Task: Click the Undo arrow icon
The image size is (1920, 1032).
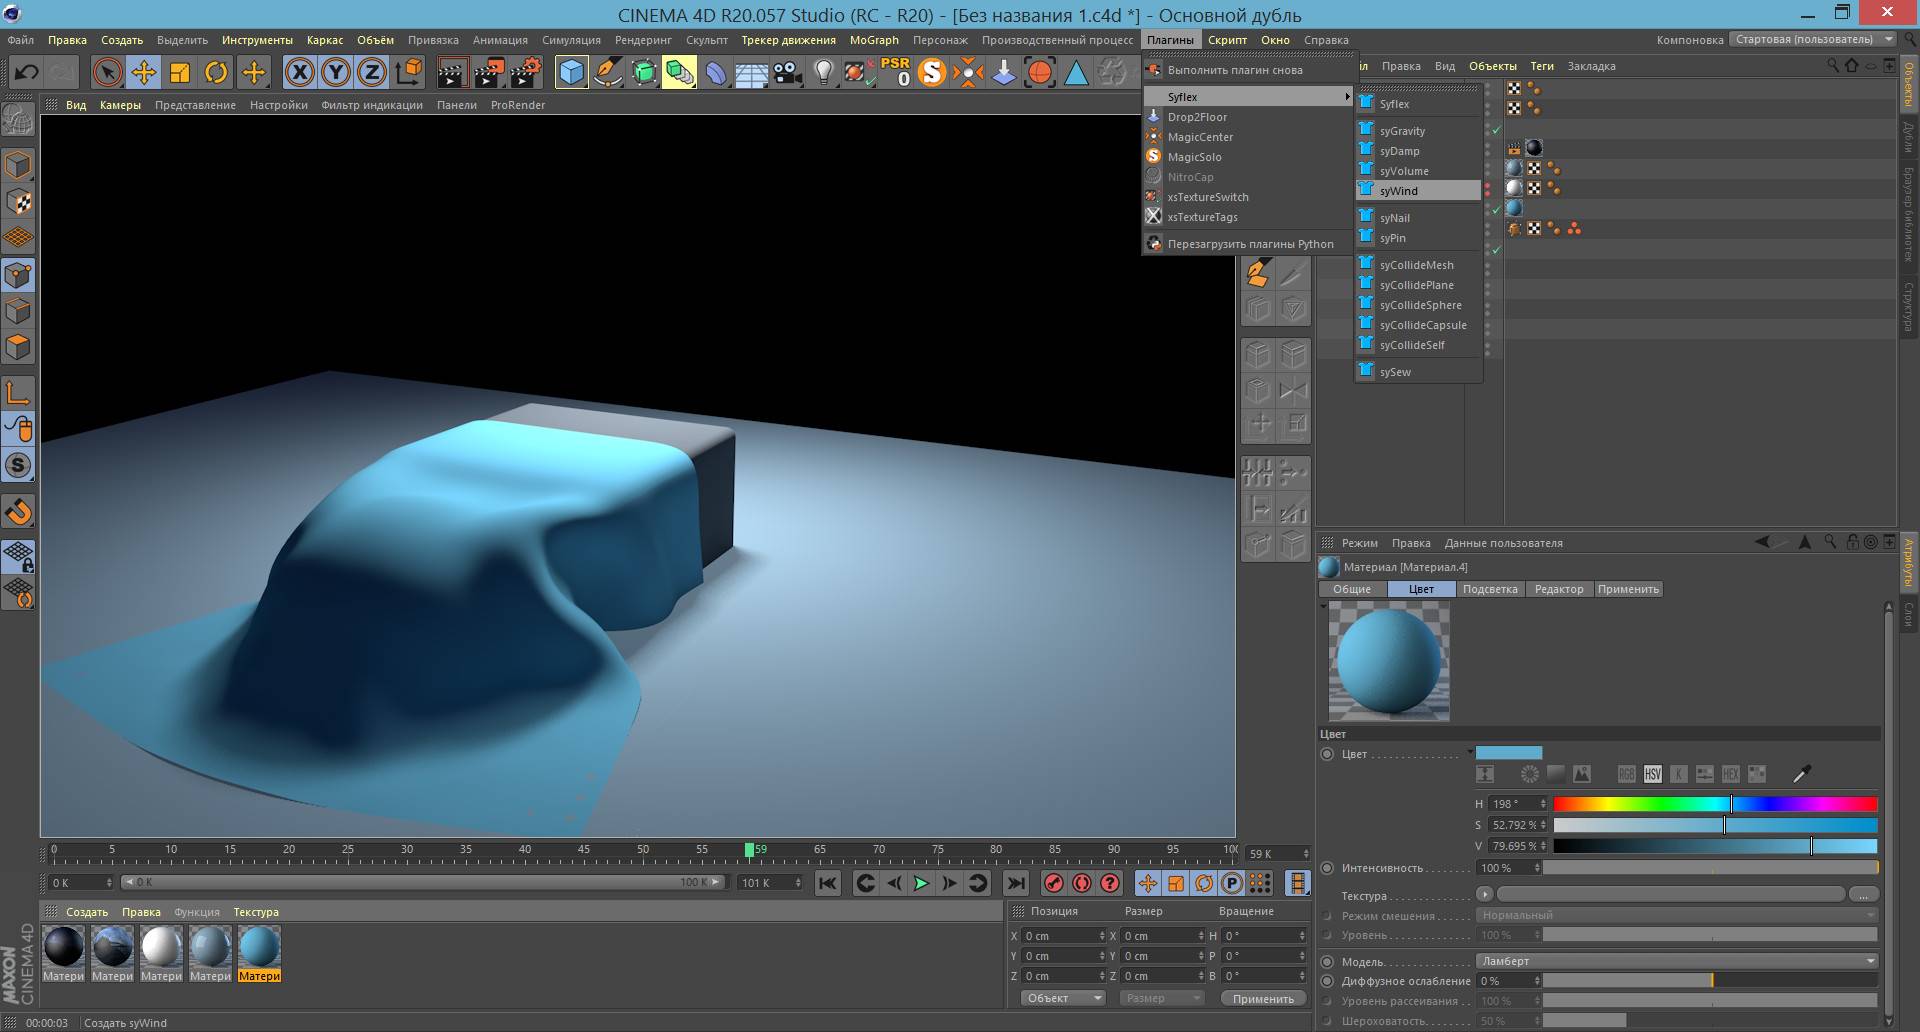Action: (27, 72)
